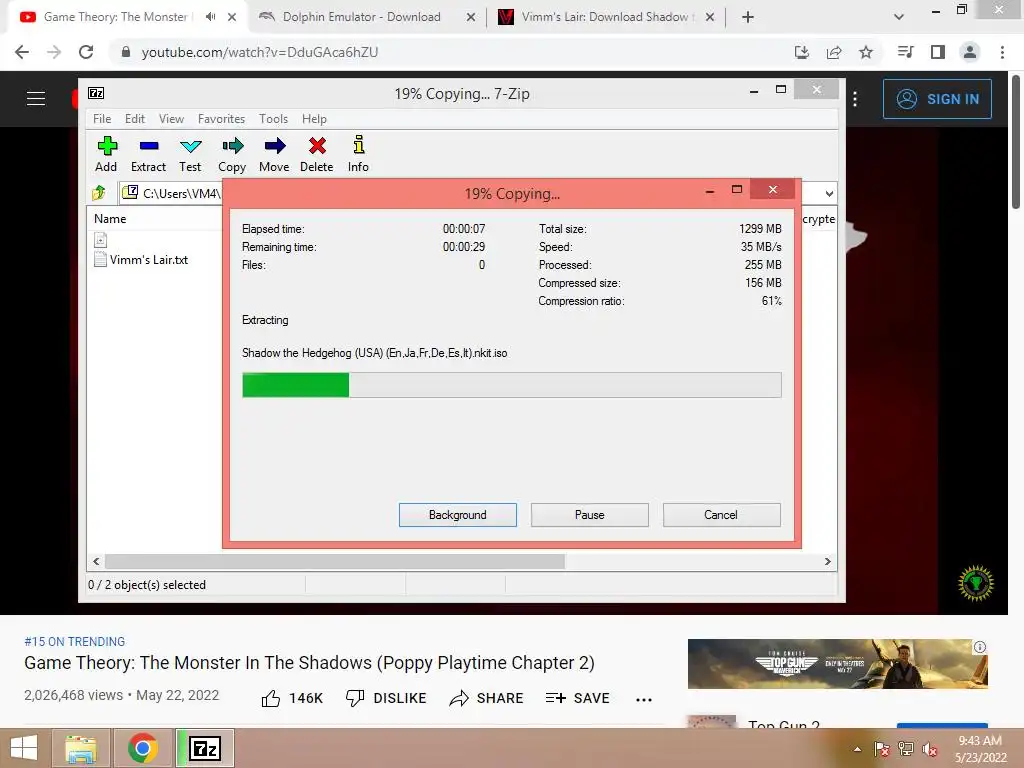Click the Test toolbar icon
Image resolution: width=1024 pixels, height=768 pixels.
coord(190,154)
